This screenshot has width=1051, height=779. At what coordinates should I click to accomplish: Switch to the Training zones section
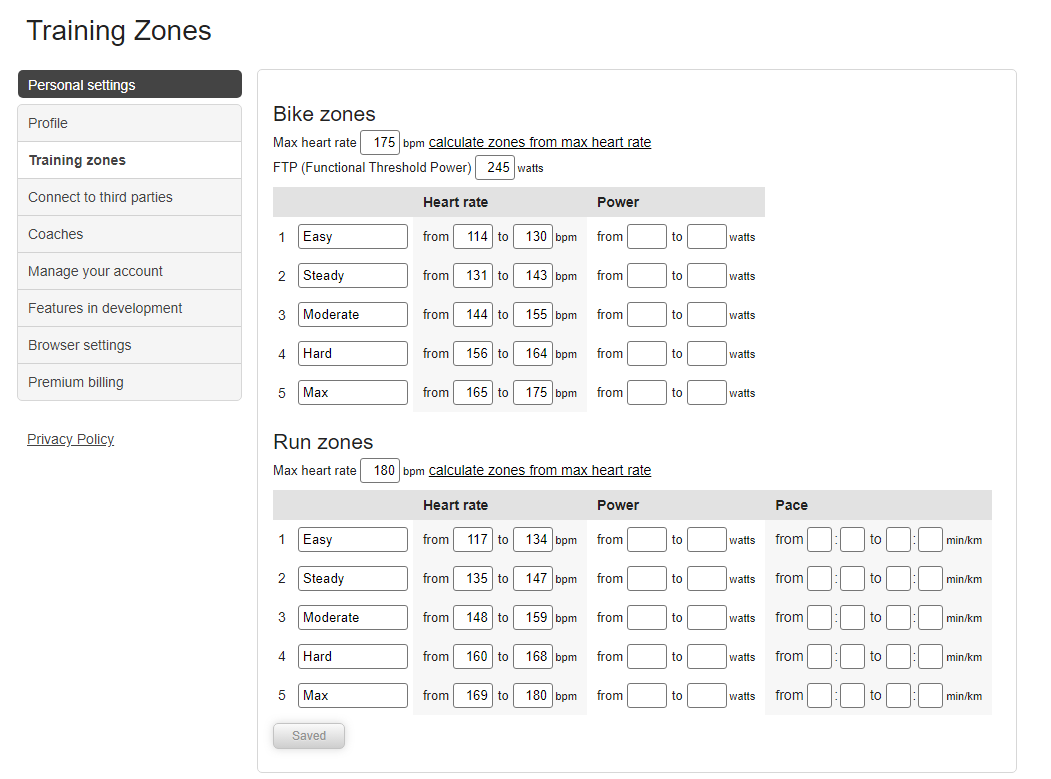pos(77,159)
